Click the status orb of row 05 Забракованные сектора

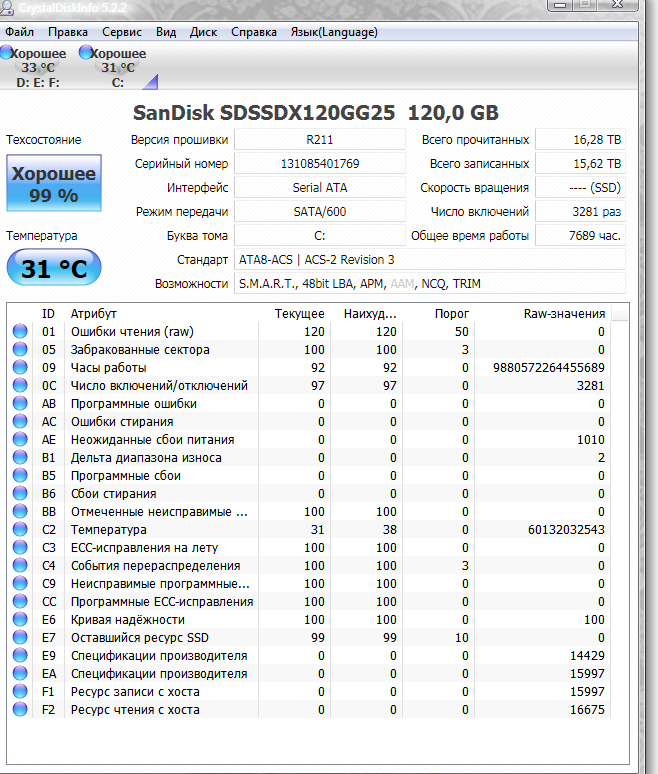pos(20,349)
